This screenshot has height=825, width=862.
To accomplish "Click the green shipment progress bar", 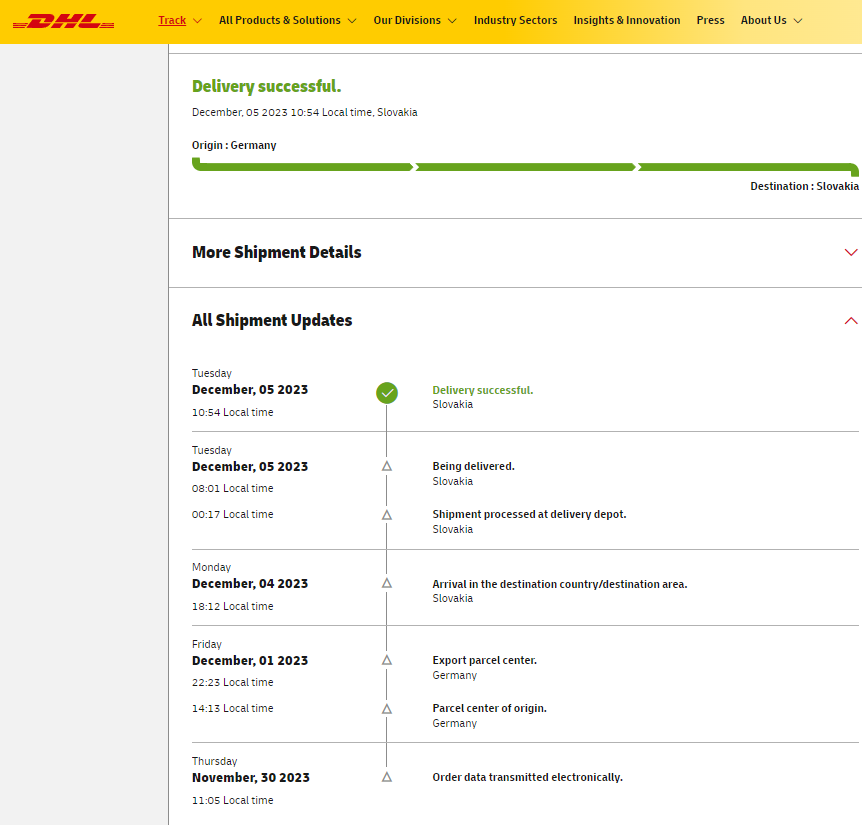I will (524, 167).
